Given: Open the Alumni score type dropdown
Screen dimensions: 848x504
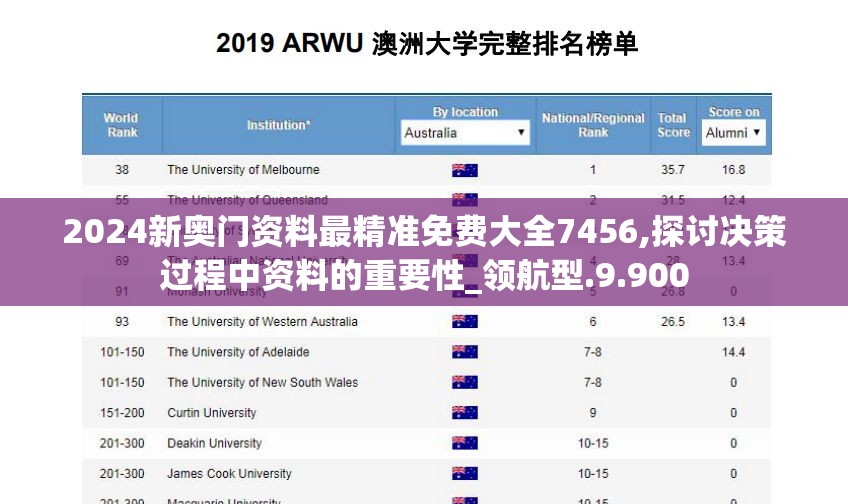Looking at the screenshot, I should coord(733,132).
